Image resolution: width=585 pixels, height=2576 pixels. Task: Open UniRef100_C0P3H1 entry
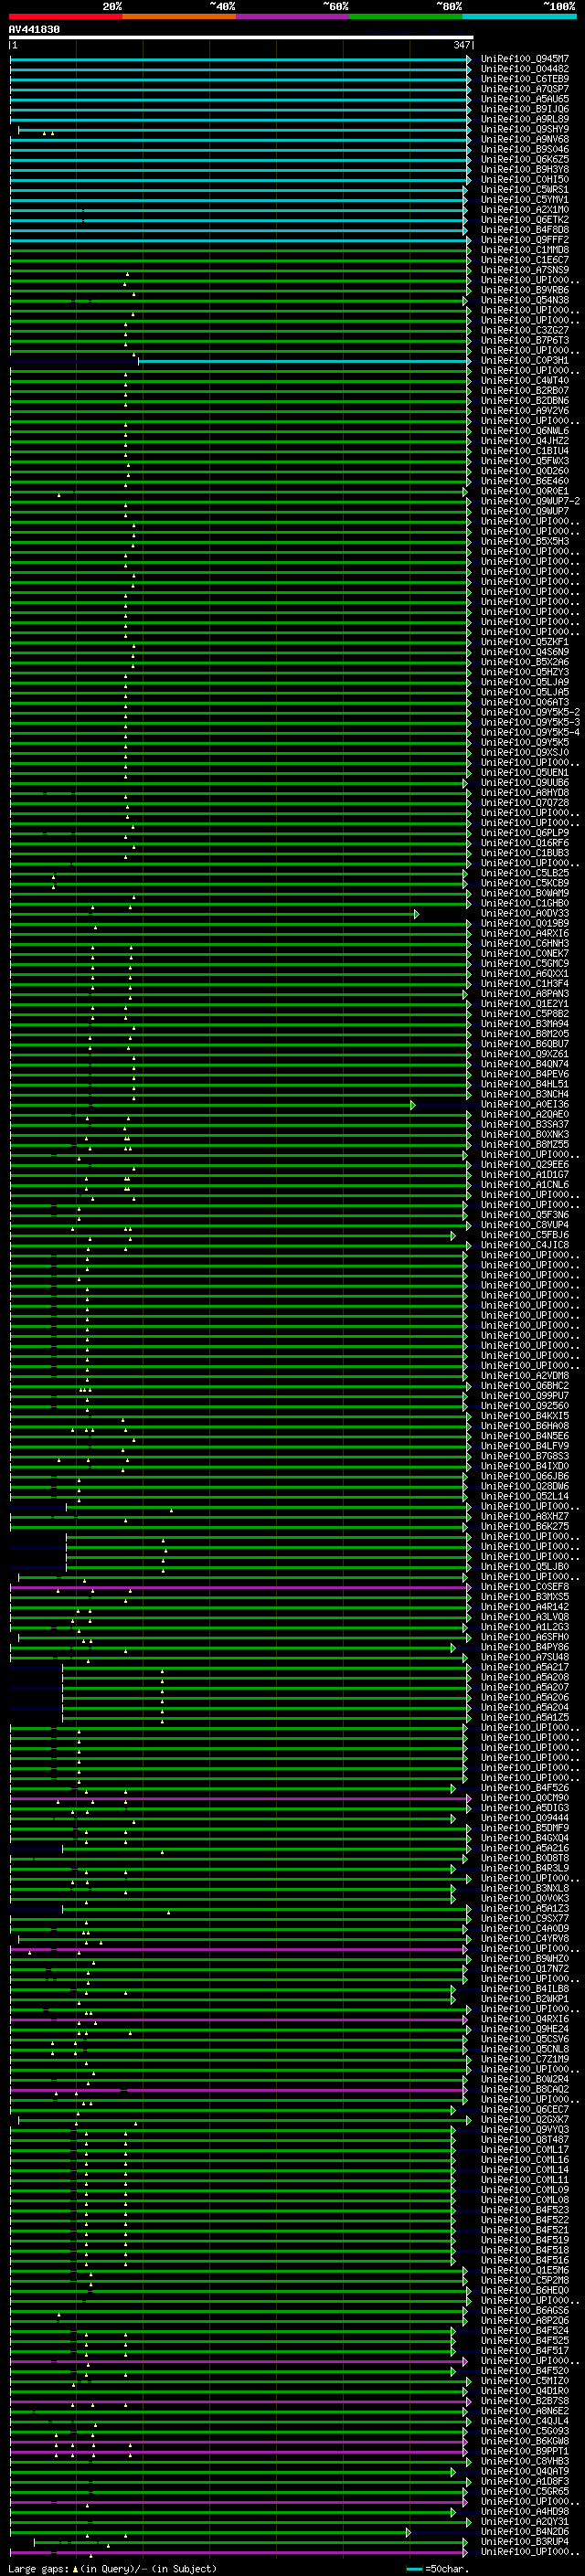525,360
